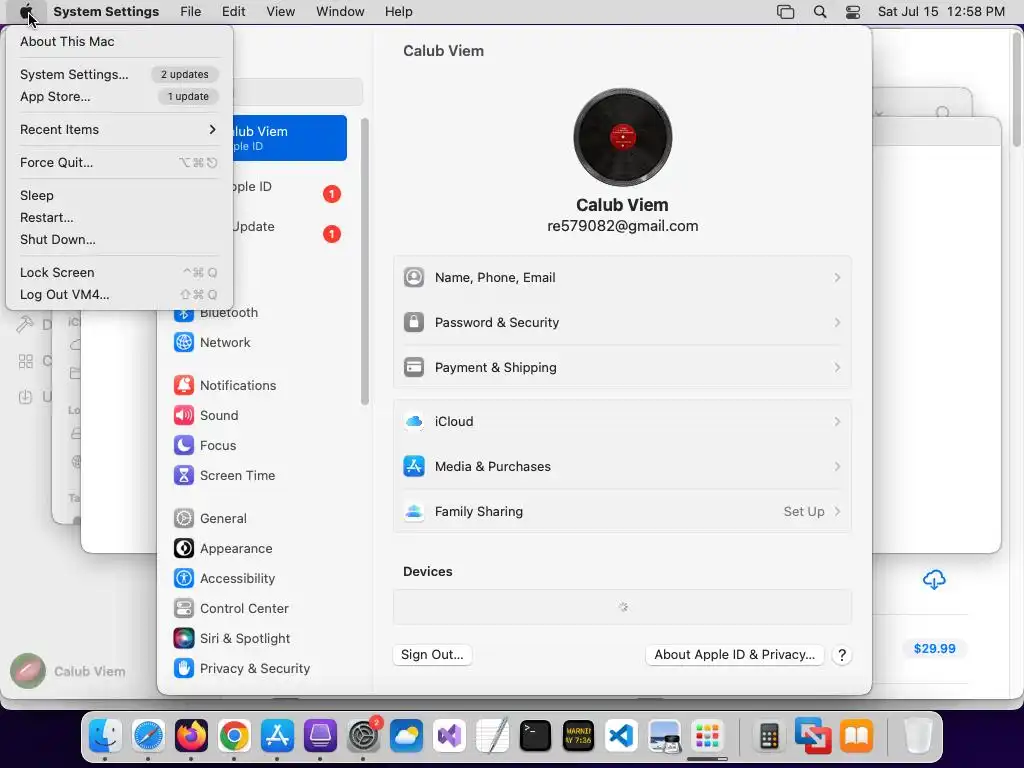Open the Help menu
Image resolution: width=1024 pixels, height=768 pixels.
(x=398, y=12)
